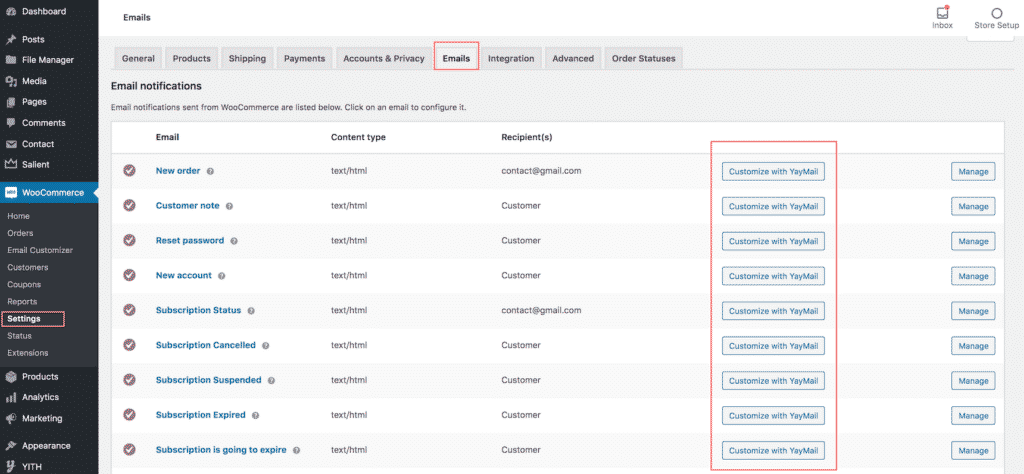Click help icon beside New account

click(x=221, y=276)
